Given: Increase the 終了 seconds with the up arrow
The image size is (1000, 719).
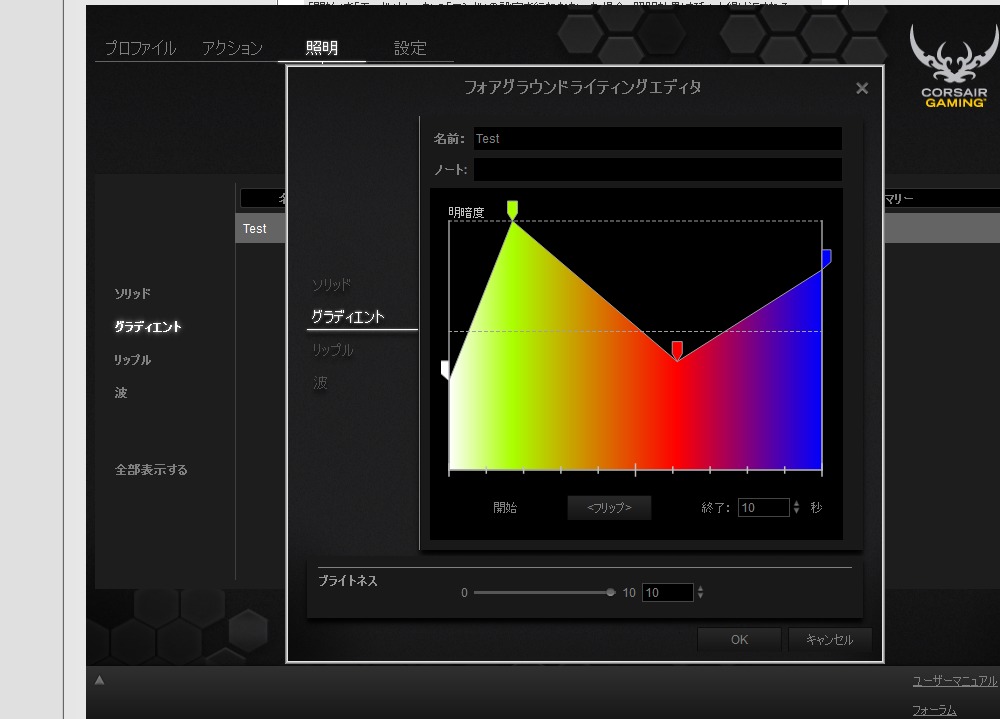Looking at the screenshot, I should click(x=796, y=503).
